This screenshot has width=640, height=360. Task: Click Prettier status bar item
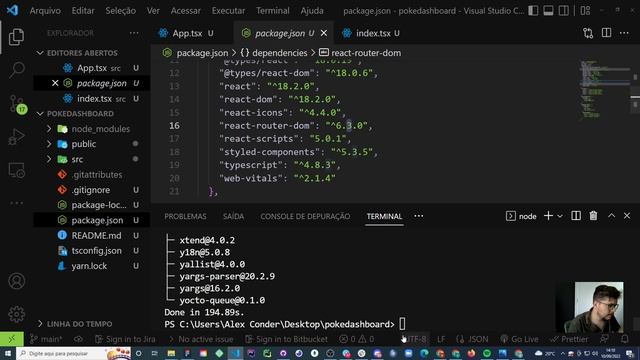569,339
